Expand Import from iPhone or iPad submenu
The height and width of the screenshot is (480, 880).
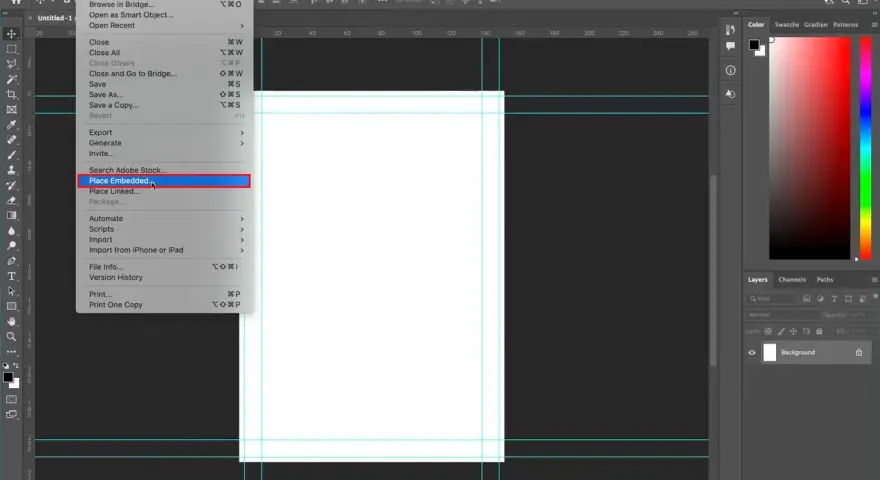click(x=165, y=250)
